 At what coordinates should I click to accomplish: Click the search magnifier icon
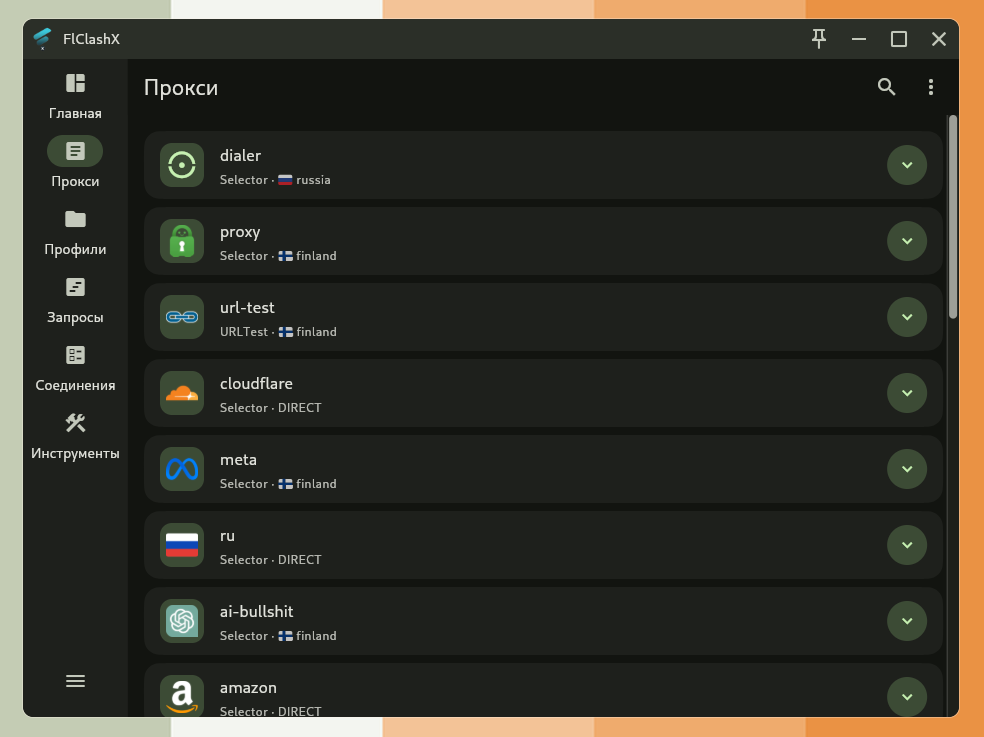(x=886, y=87)
